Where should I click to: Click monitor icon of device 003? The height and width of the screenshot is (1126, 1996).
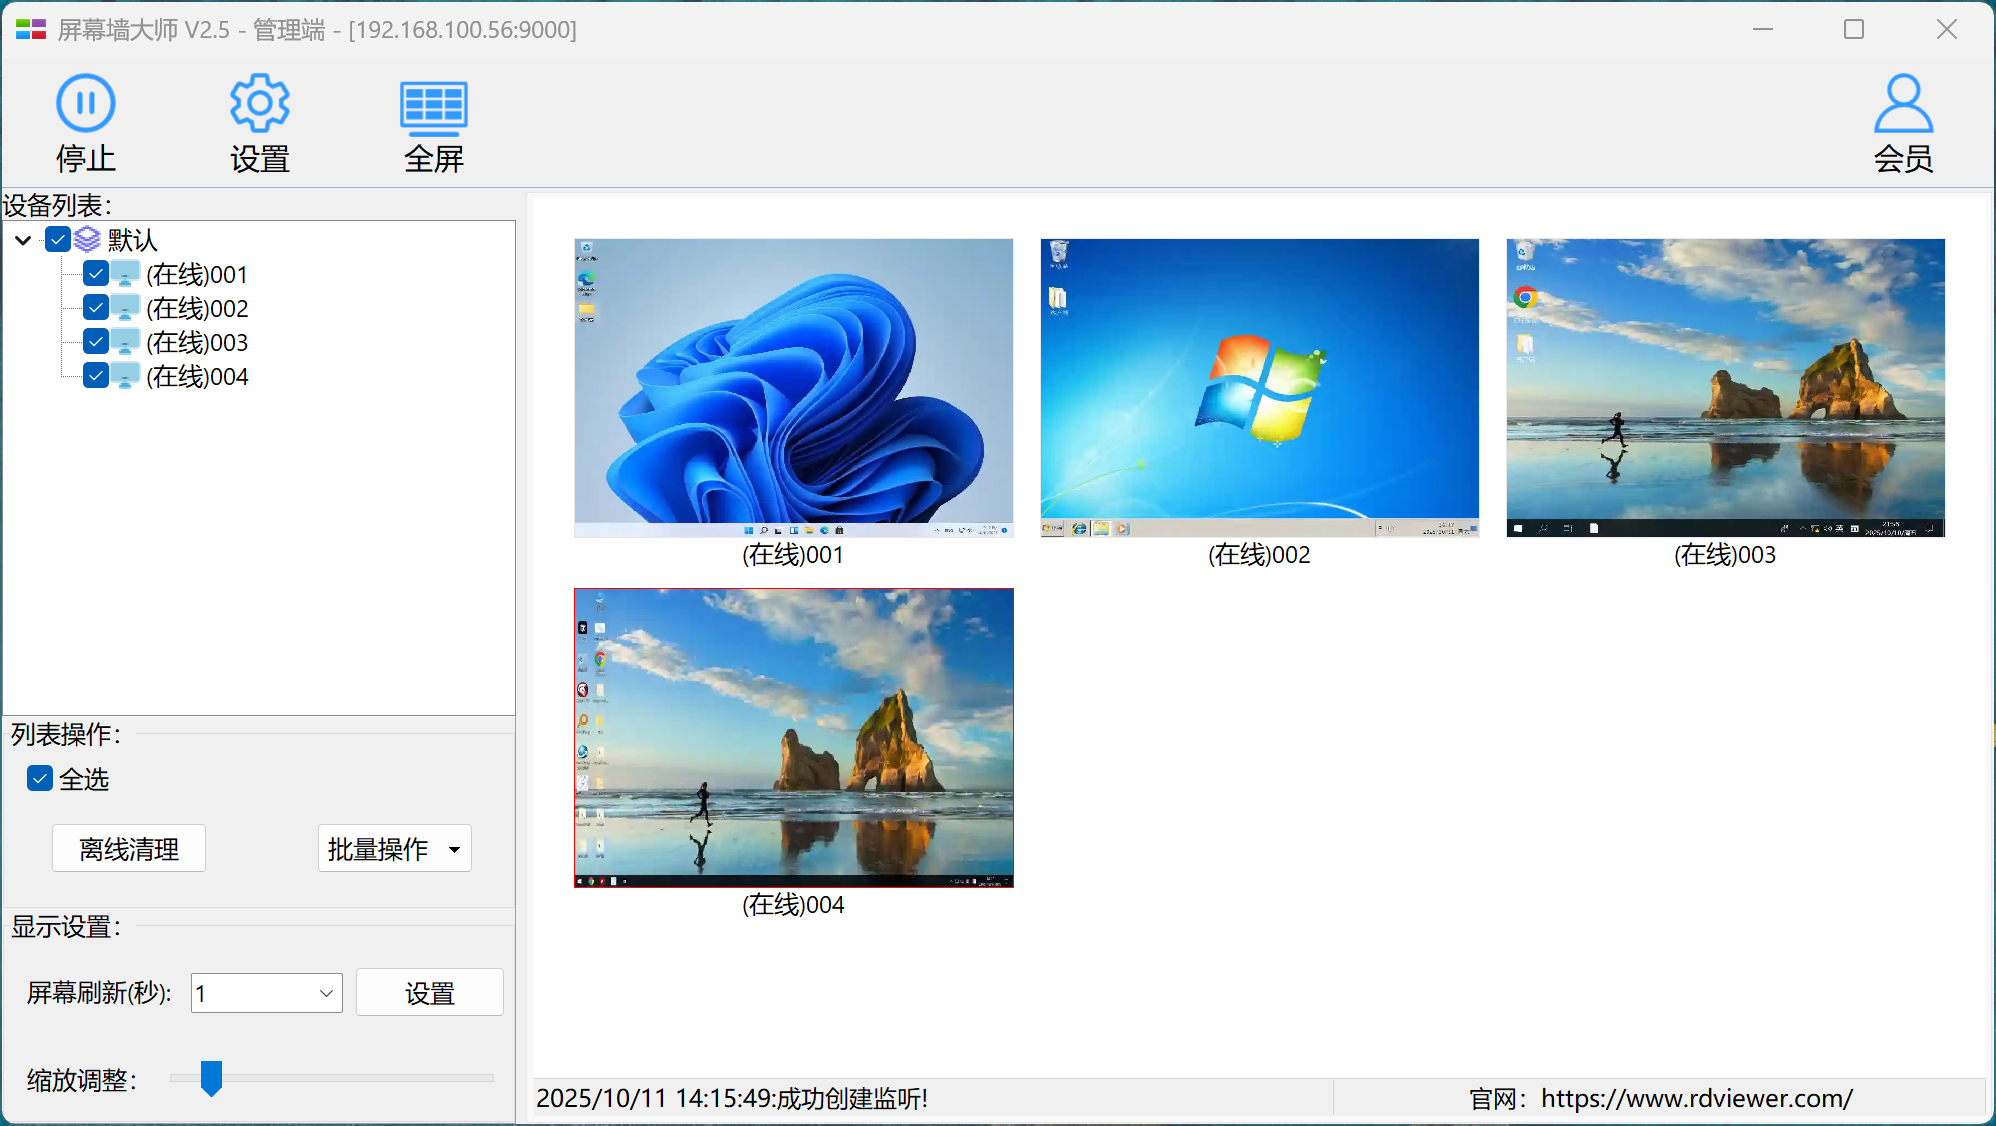pos(125,342)
